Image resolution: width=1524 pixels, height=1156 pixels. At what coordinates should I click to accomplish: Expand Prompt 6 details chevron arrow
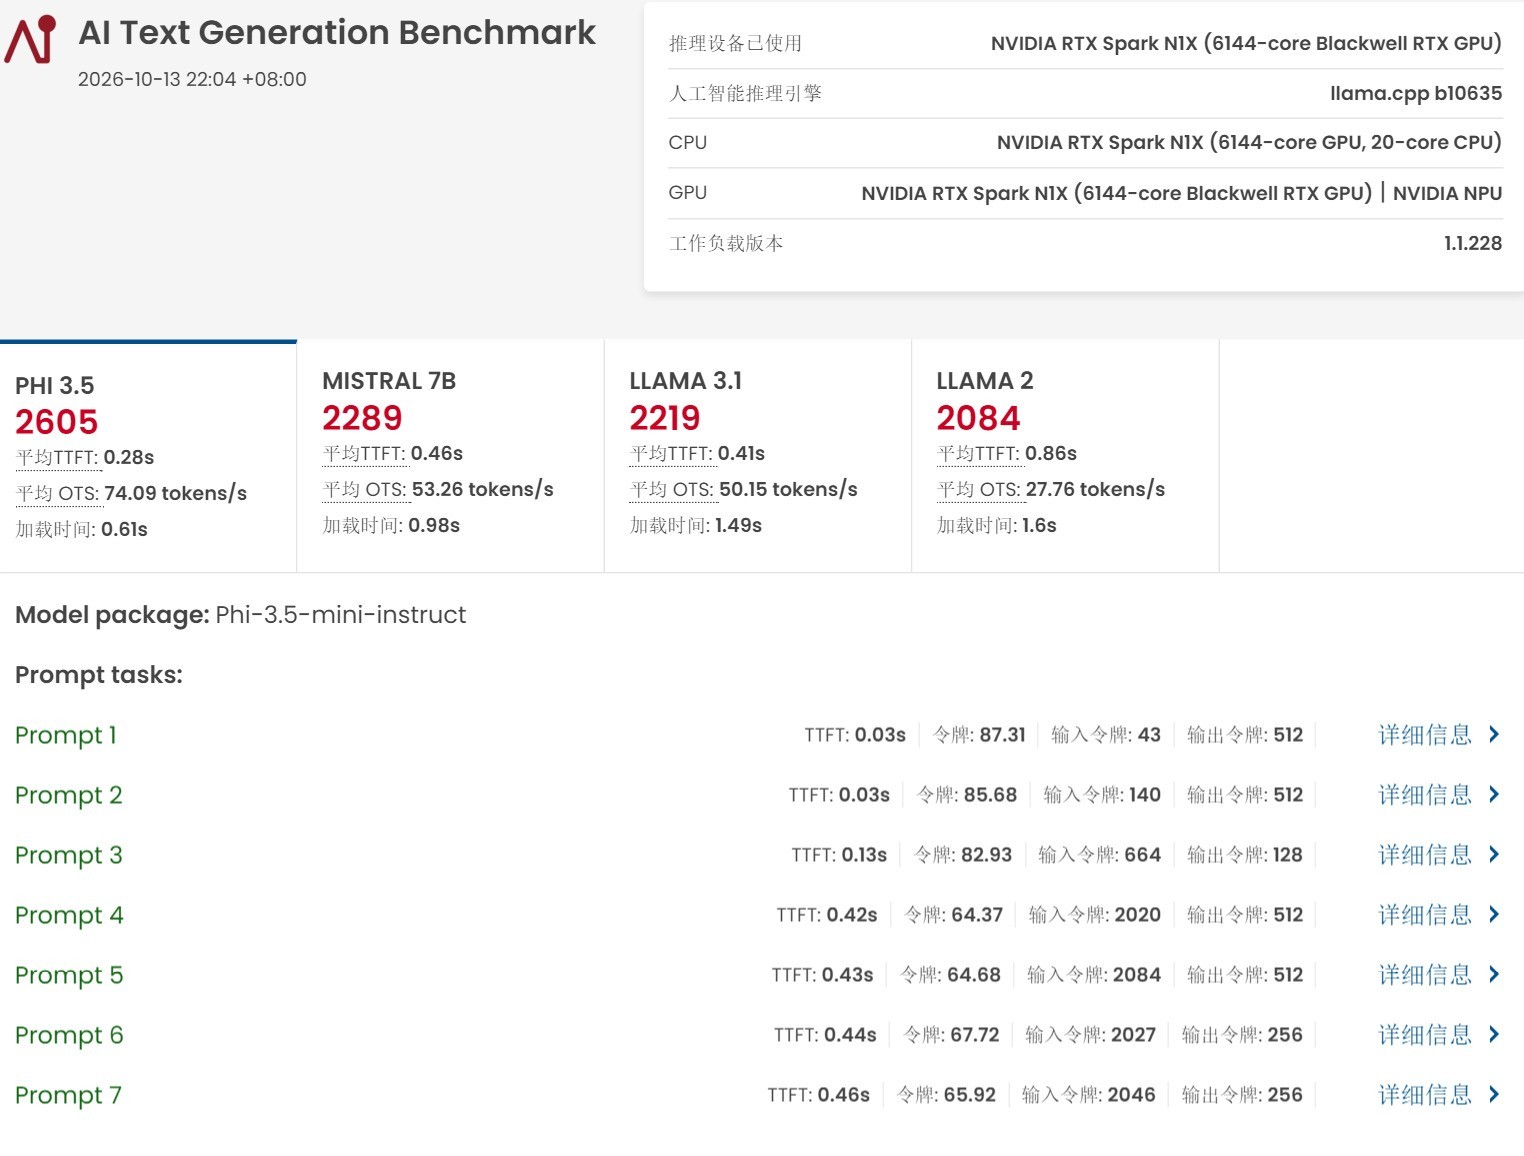click(1494, 1034)
